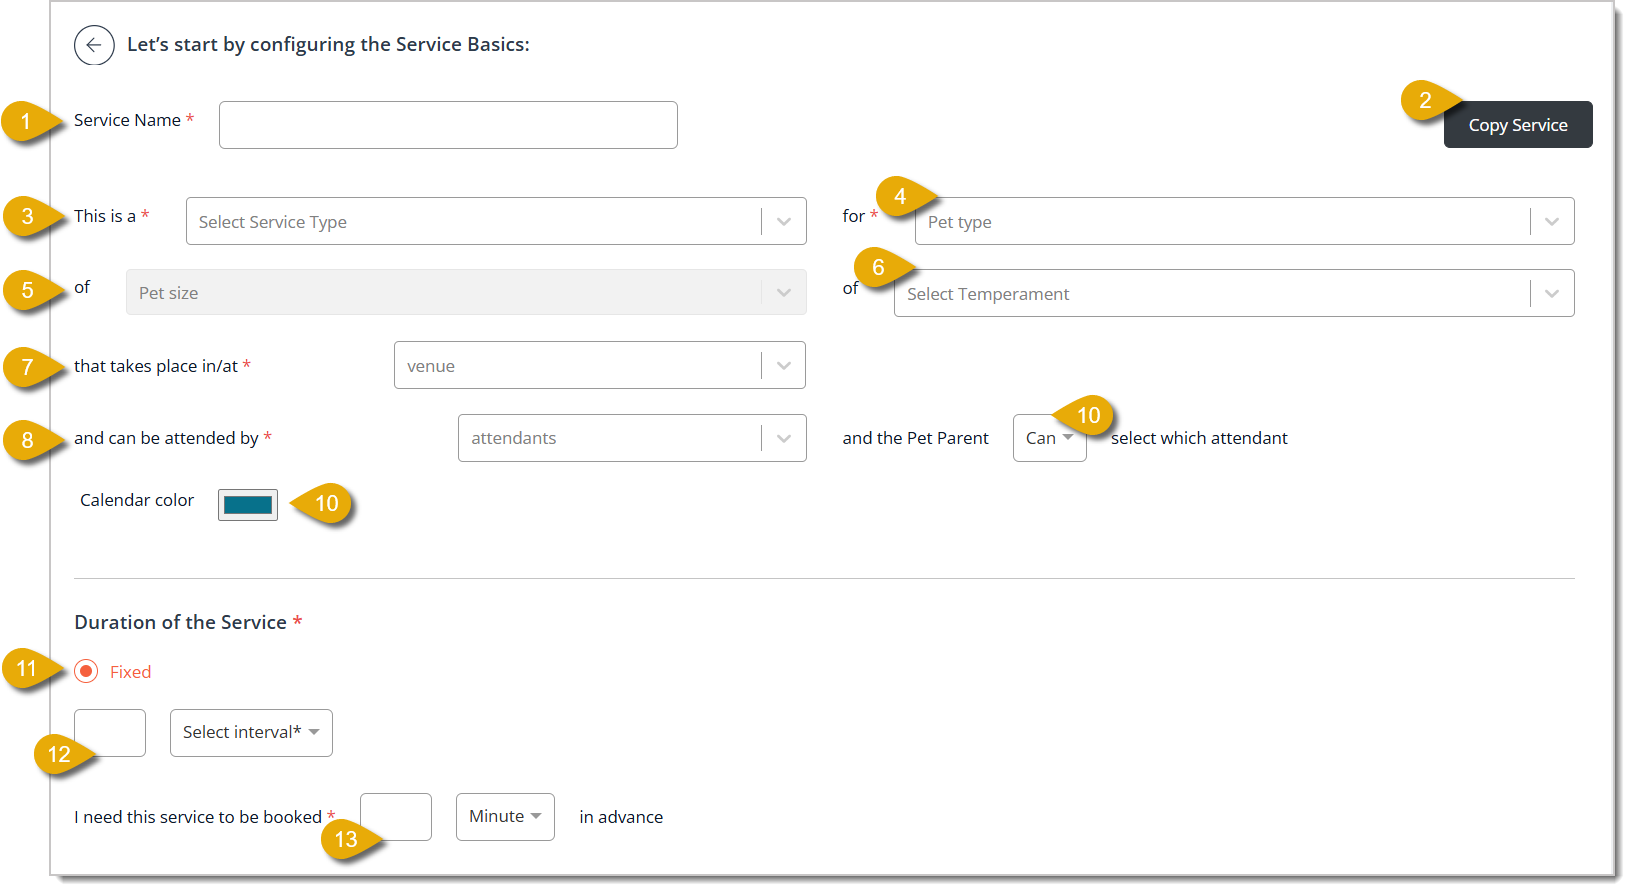Click the 'Service Name' label
Viewport: 1630px width, 891px height.
(127, 120)
